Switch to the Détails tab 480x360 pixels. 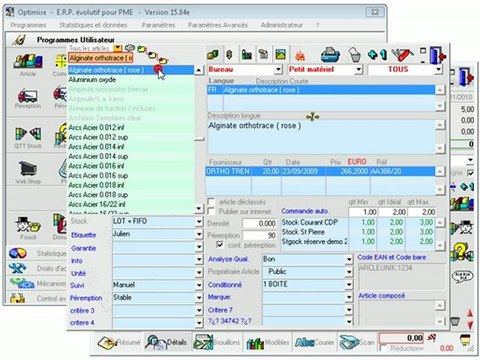pos(168,342)
